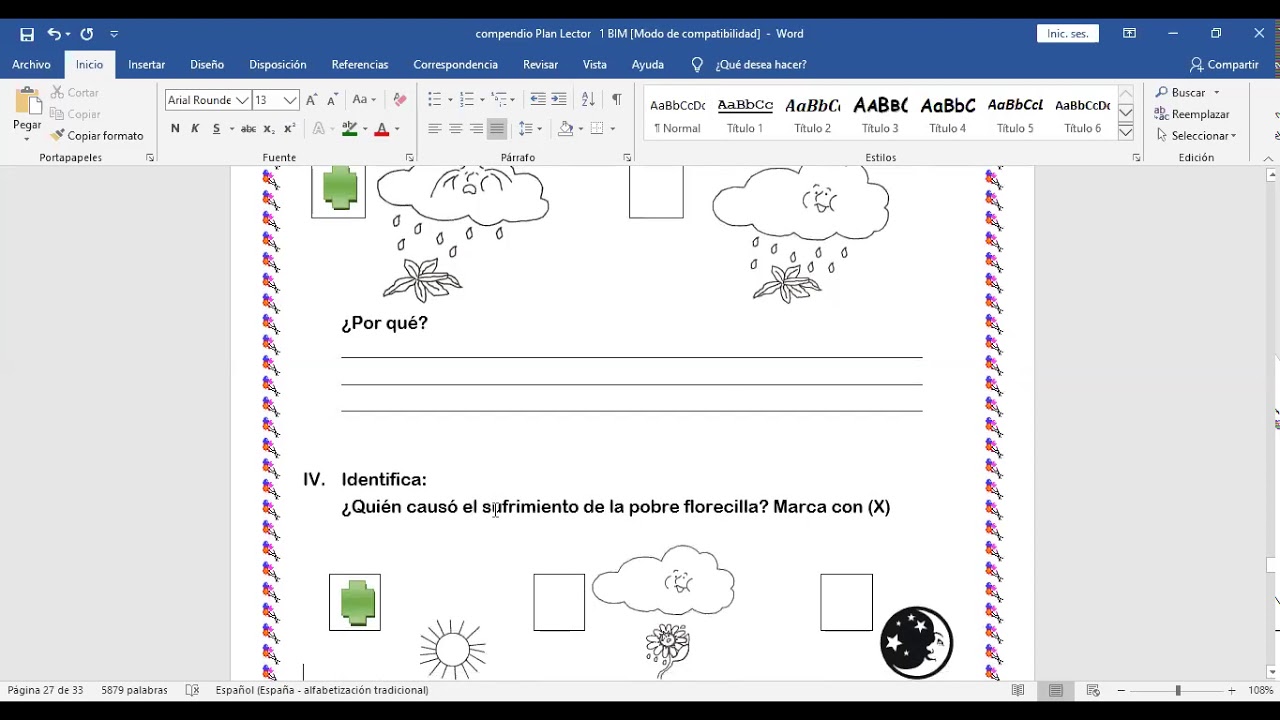
Task: Toggle italic (K) formatting
Action: pyautogui.click(x=195, y=128)
